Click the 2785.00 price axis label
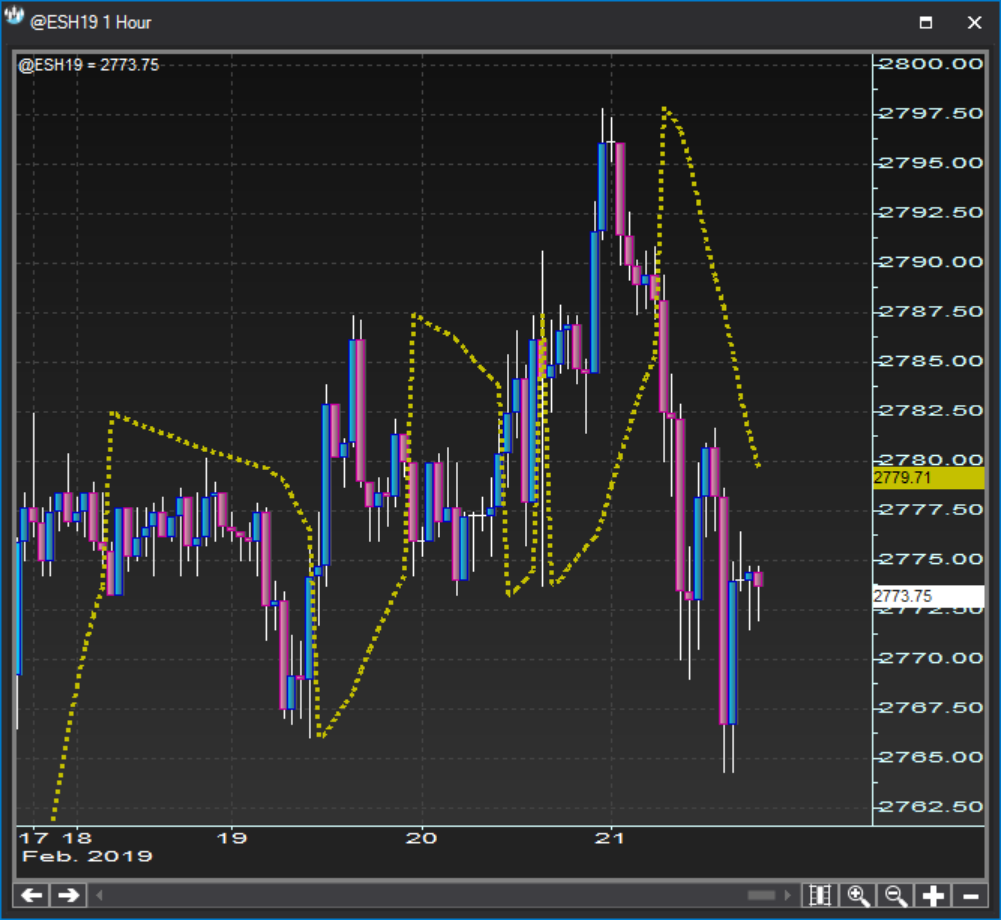The width and height of the screenshot is (1001, 920). coord(931,361)
